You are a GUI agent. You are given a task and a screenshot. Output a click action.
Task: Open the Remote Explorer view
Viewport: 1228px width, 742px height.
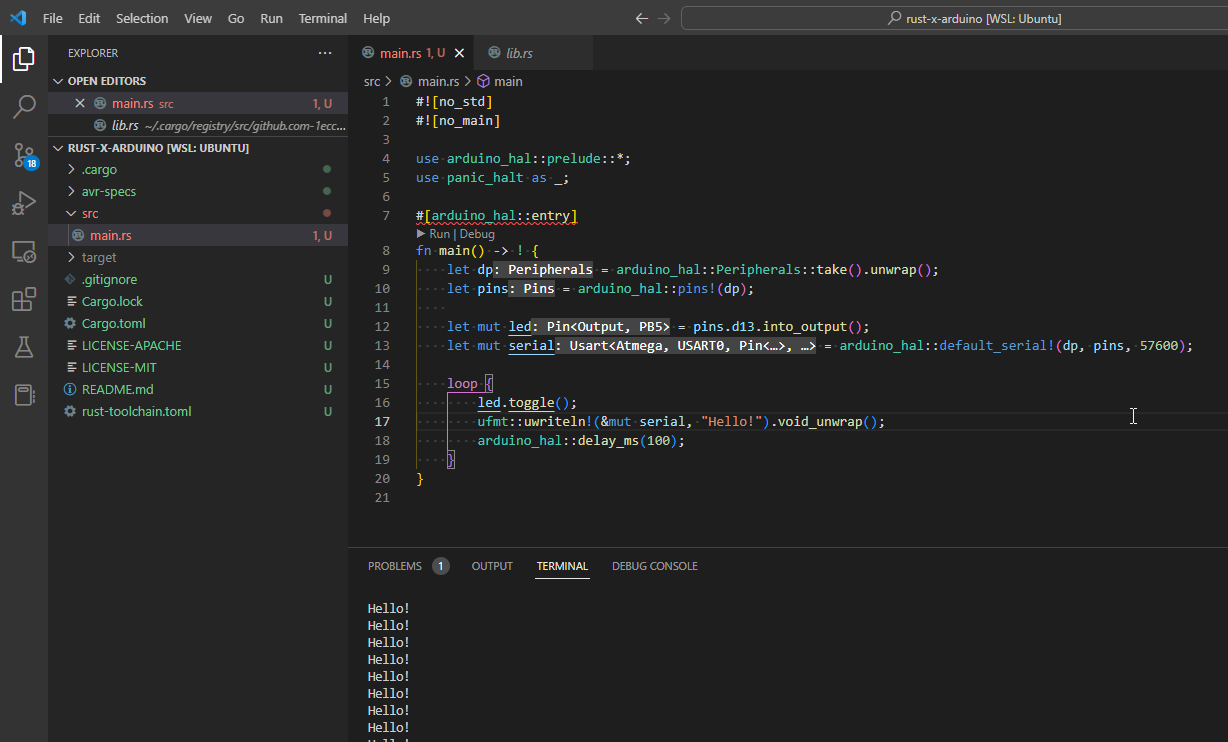(24, 252)
